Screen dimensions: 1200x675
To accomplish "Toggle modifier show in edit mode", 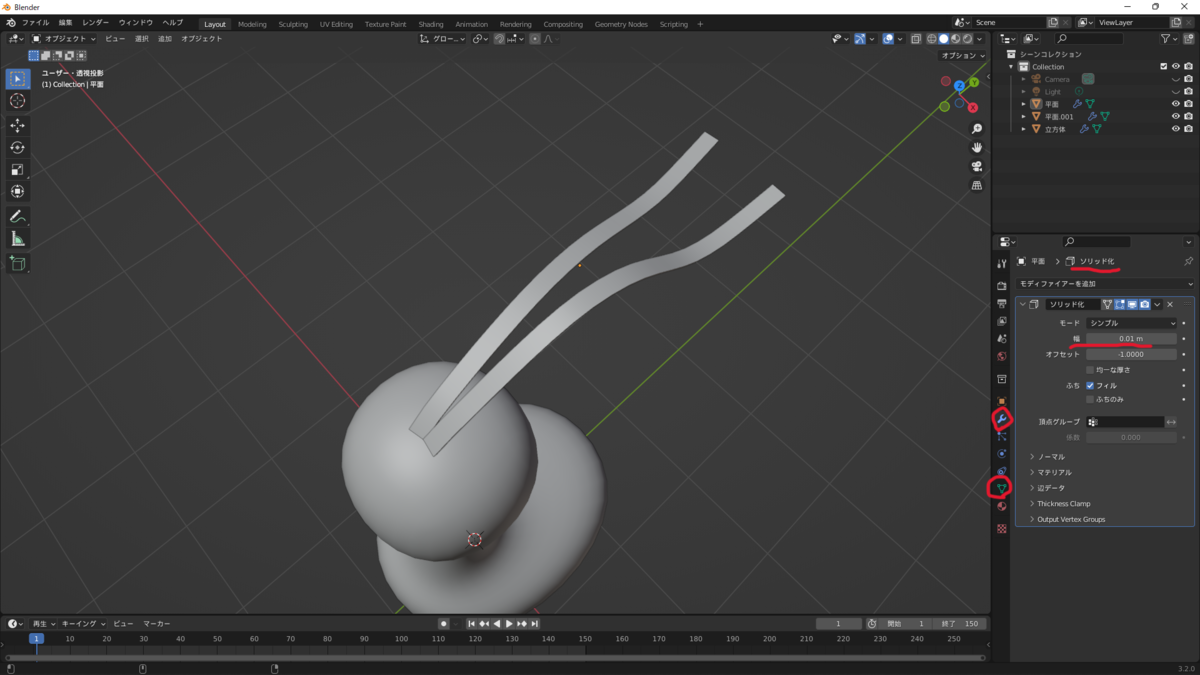I will click(1120, 304).
